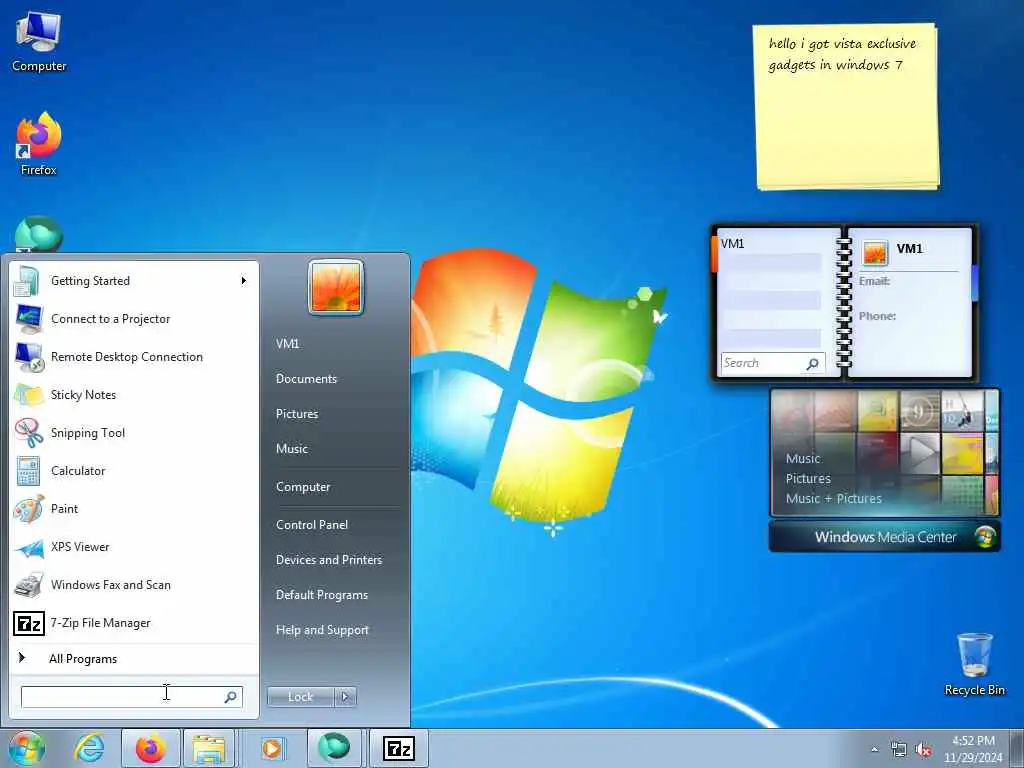Select Music + Pictures in Media Center gadget
The height and width of the screenshot is (768, 1024).
pos(833,499)
